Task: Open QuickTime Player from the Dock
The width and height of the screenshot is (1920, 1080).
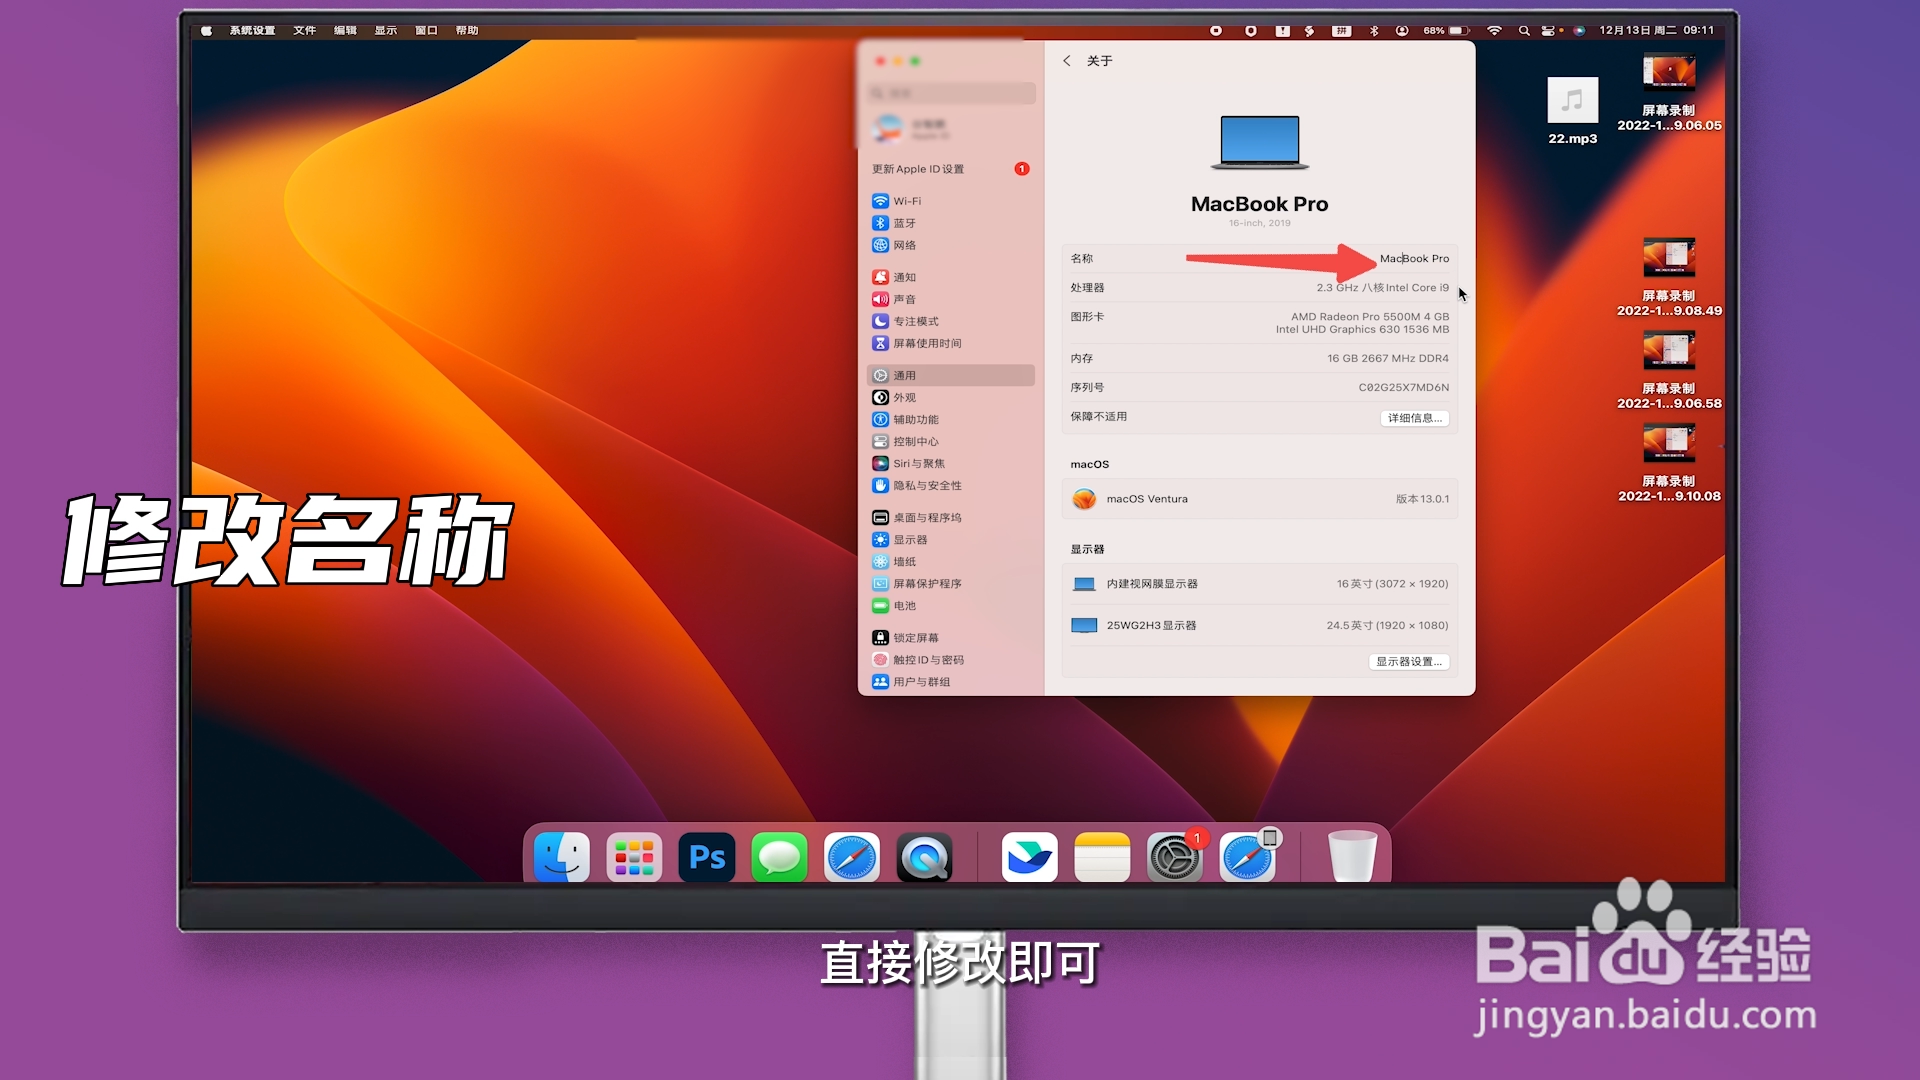Action: [924, 857]
